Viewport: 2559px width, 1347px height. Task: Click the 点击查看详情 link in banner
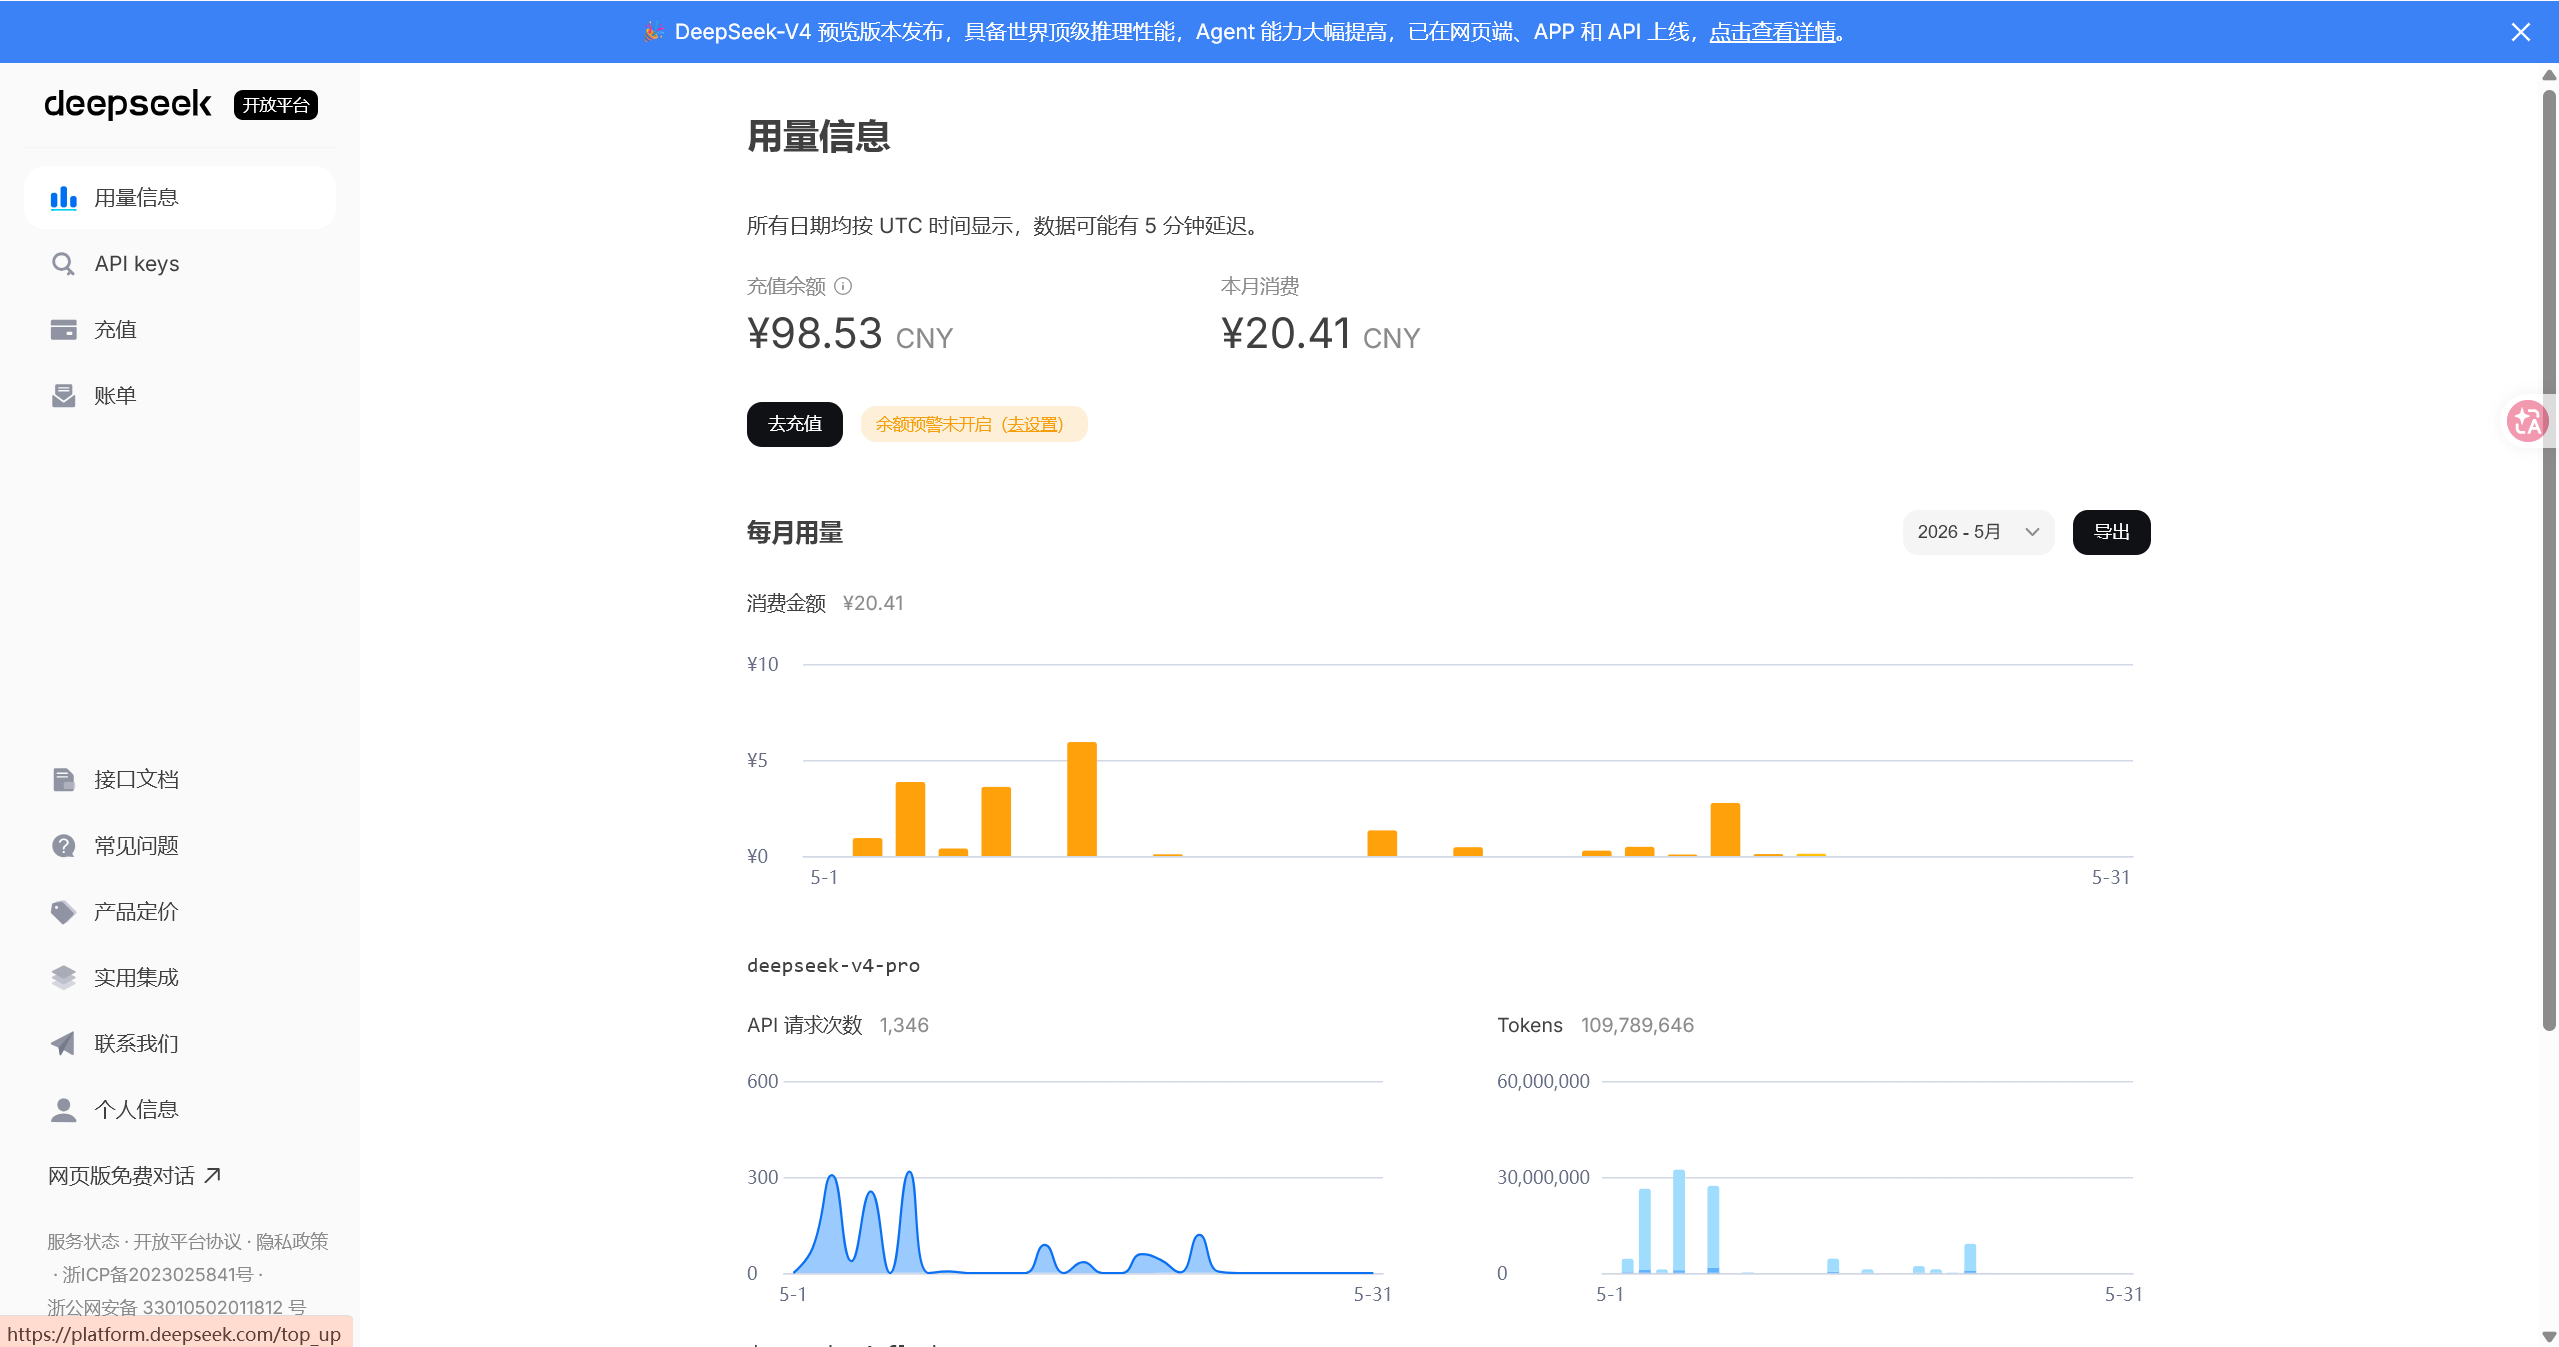[1772, 32]
